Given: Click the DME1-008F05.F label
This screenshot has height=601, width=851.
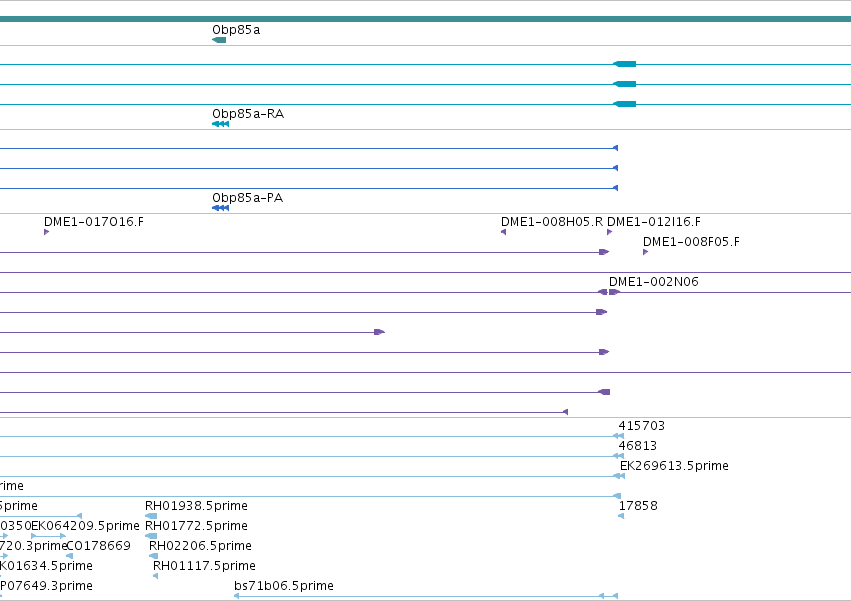Looking at the screenshot, I should click(x=691, y=242).
